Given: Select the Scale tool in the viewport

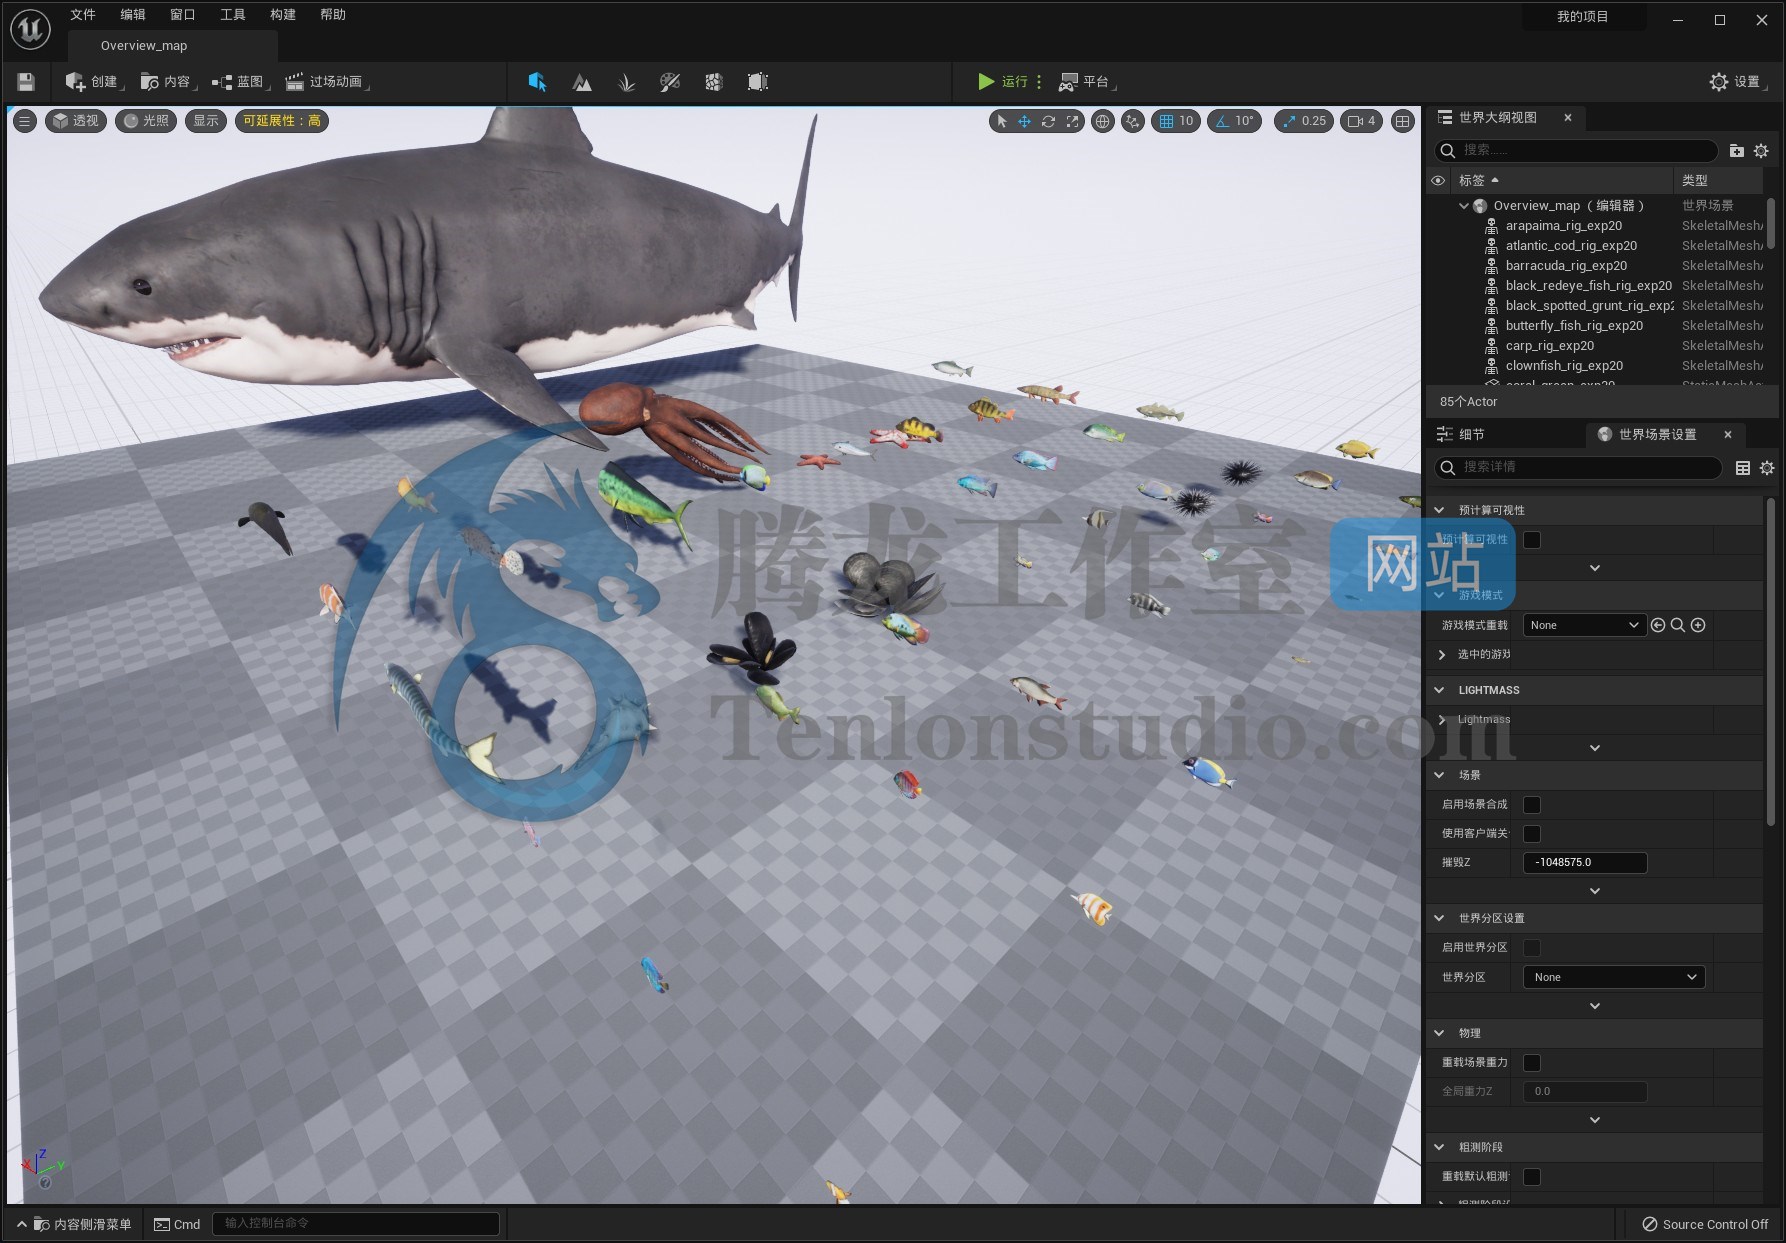Looking at the screenshot, I should click(x=1071, y=121).
